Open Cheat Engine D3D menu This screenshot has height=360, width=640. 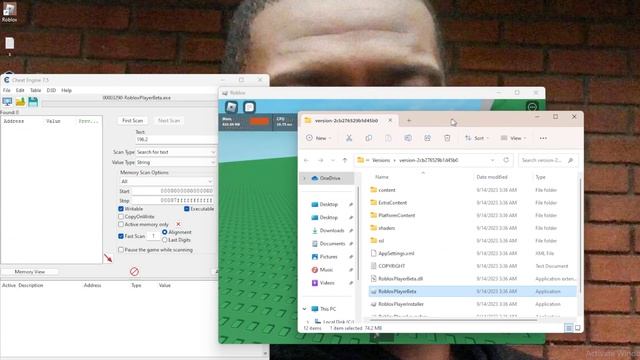pyautogui.click(x=51, y=90)
